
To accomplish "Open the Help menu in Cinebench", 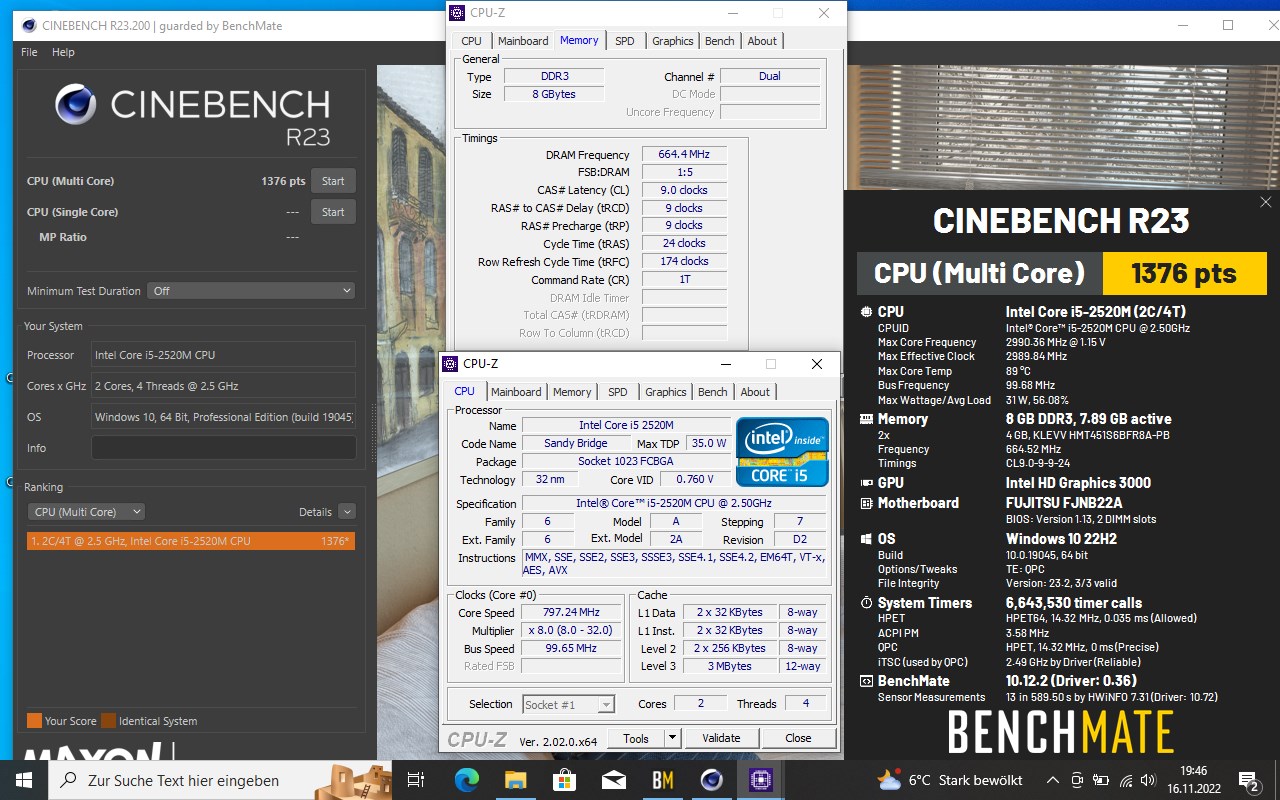I will coord(63,52).
